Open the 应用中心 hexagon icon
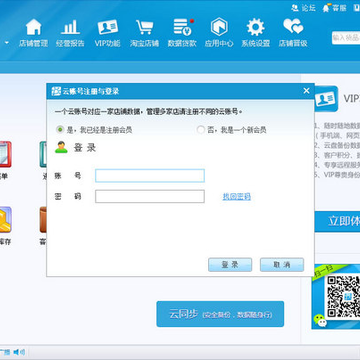This screenshot has width=360, height=360. click(219, 33)
